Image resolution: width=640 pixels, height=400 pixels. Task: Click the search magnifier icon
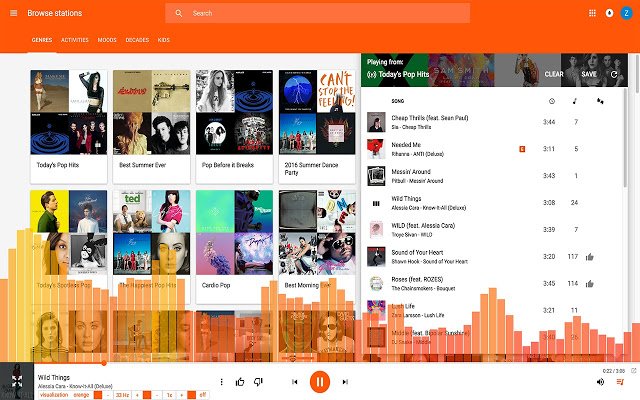point(179,13)
